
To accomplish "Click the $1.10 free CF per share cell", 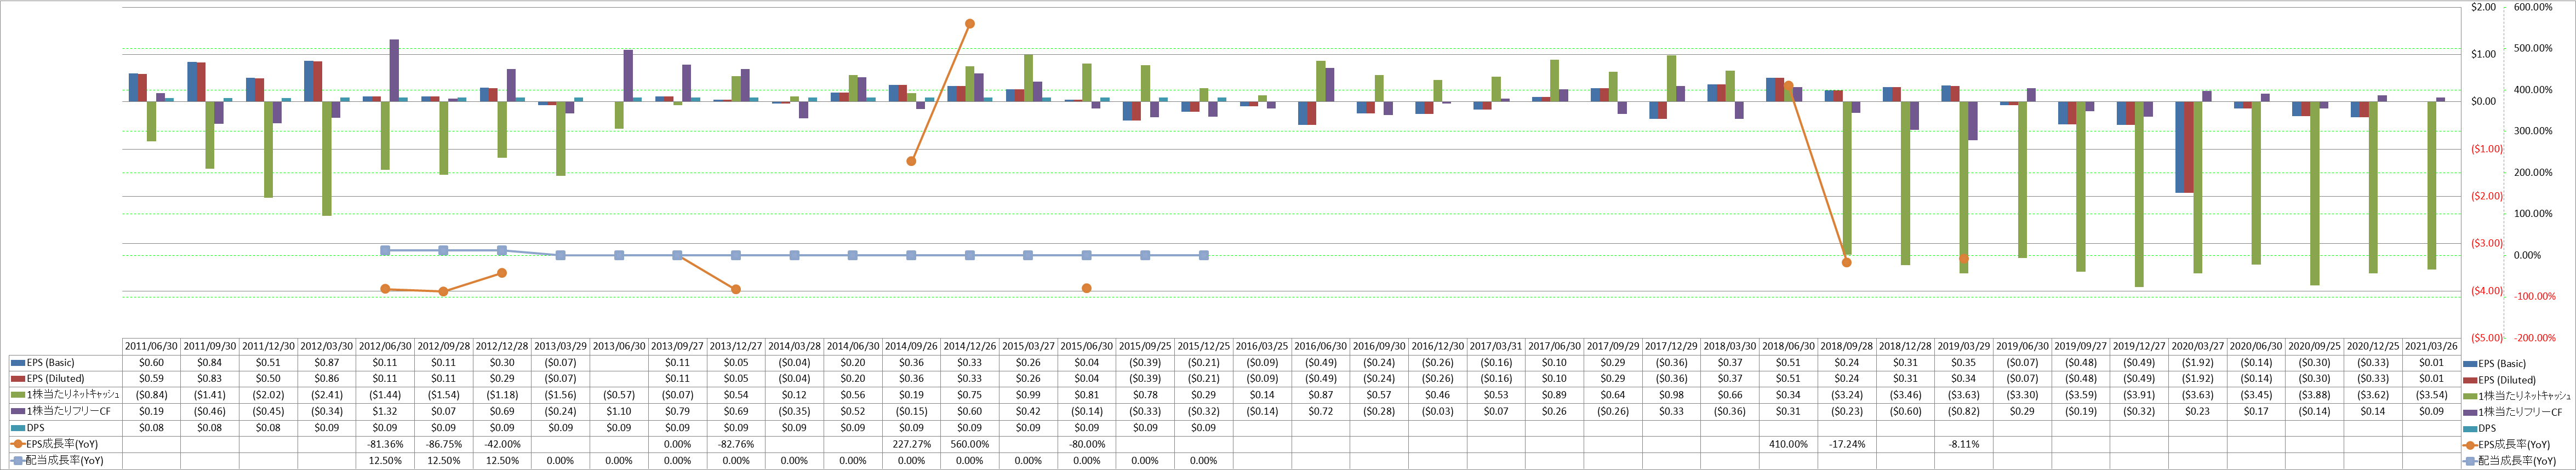I will (x=619, y=412).
